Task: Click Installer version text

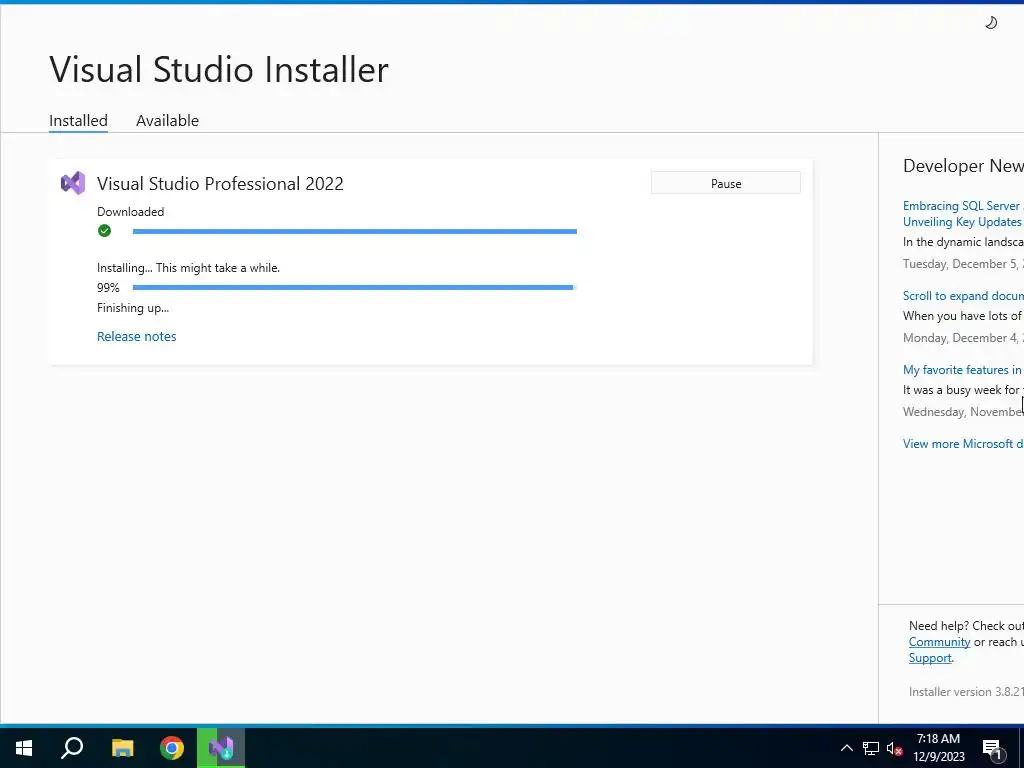Action: pyautogui.click(x=966, y=692)
